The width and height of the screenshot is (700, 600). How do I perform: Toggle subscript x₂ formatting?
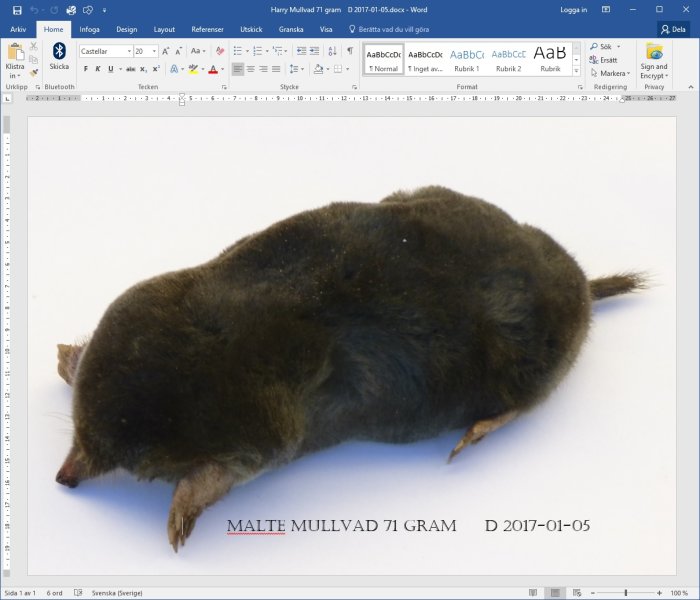click(143, 69)
